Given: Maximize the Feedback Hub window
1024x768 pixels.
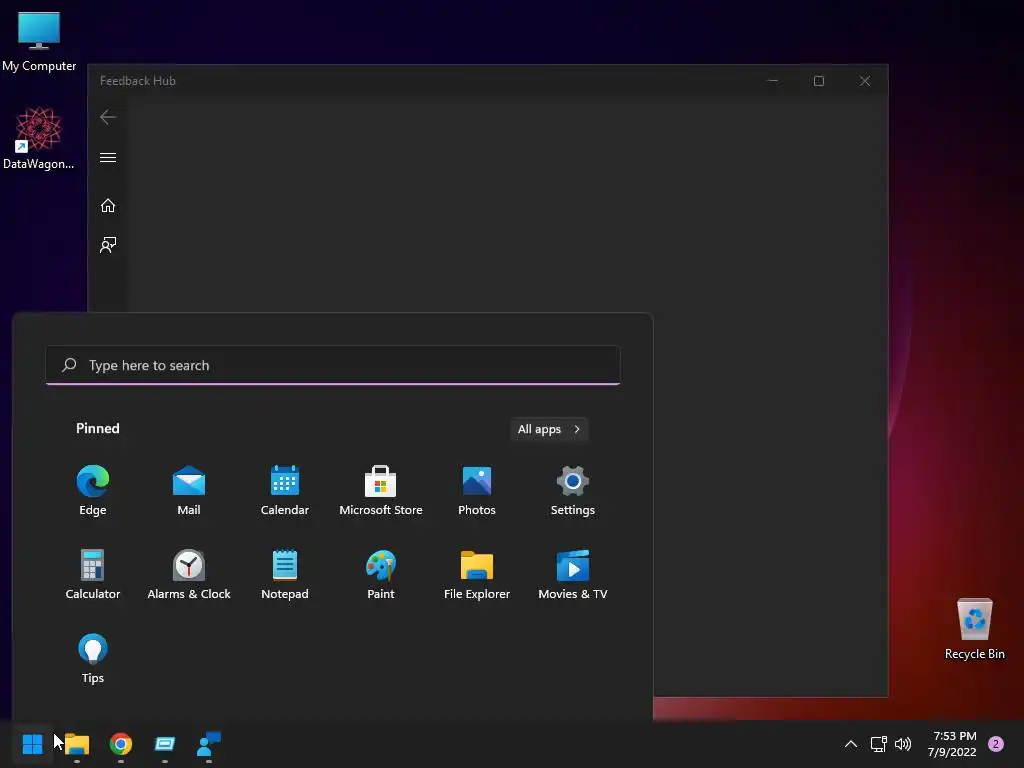Looking at the screenshot, I should pyautogui.click(x=819, y=81).
